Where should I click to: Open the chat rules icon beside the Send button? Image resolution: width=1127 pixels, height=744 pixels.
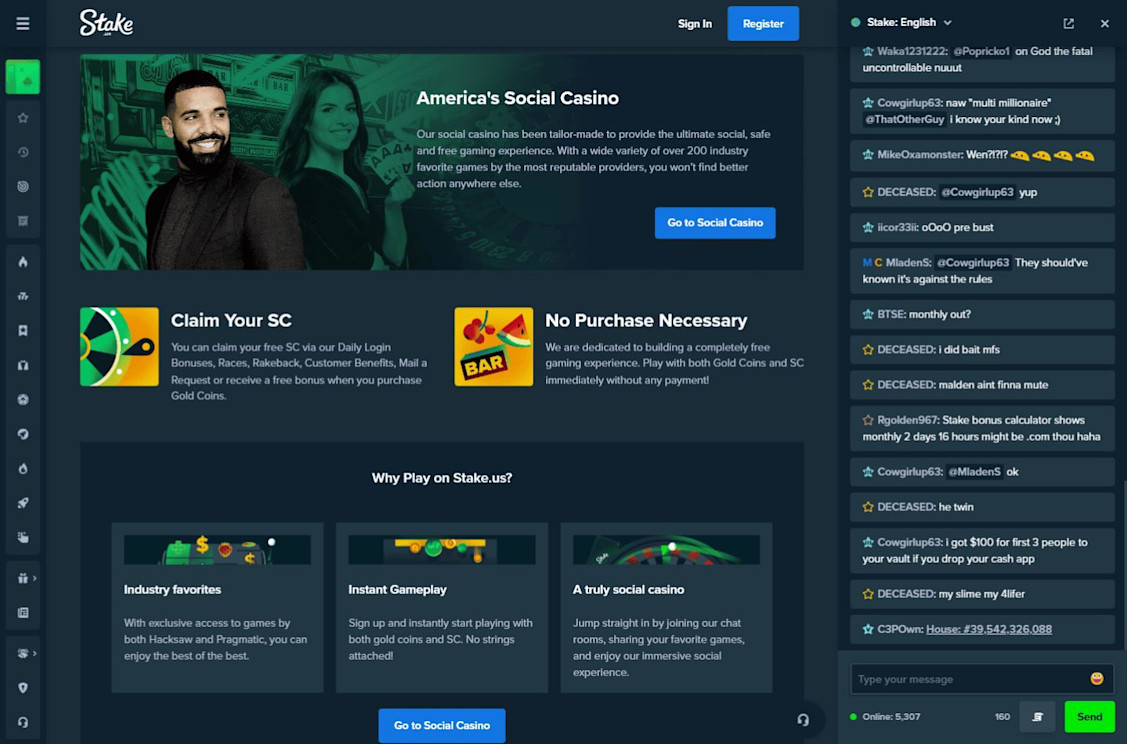[1037, 717]
